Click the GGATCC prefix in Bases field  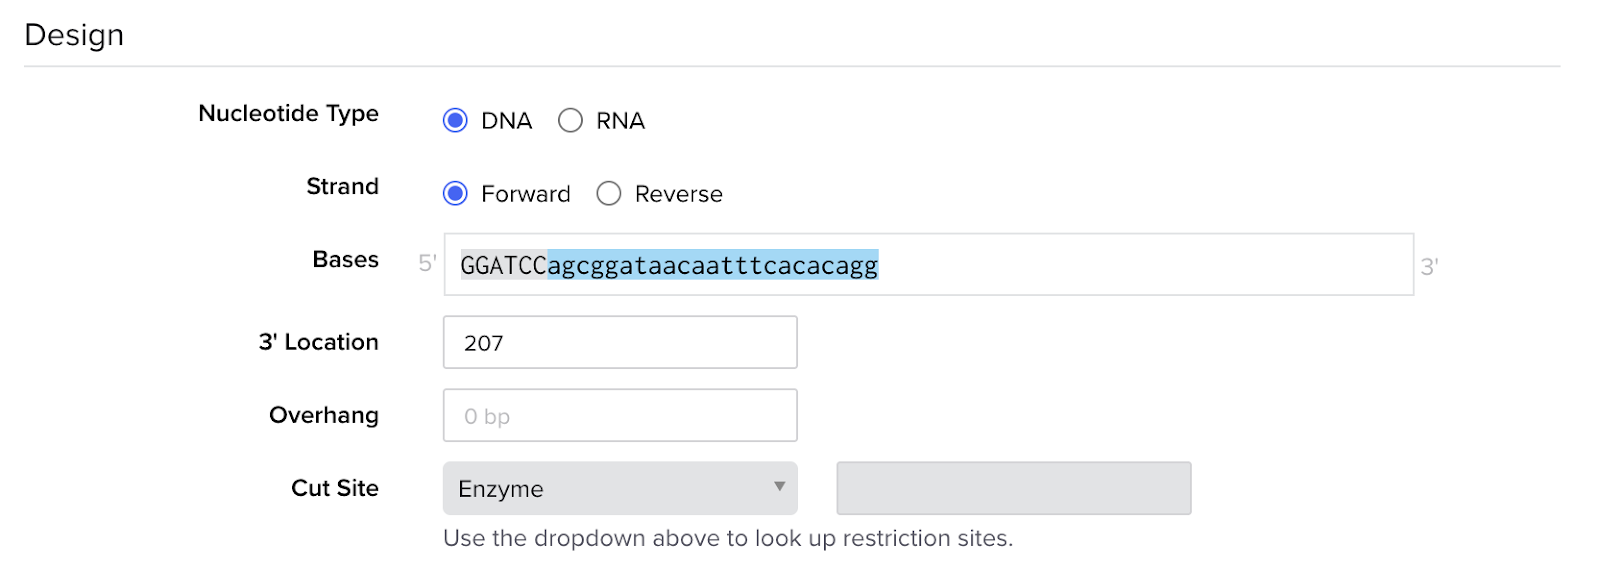pyautogui.click(x=503, y=265)
